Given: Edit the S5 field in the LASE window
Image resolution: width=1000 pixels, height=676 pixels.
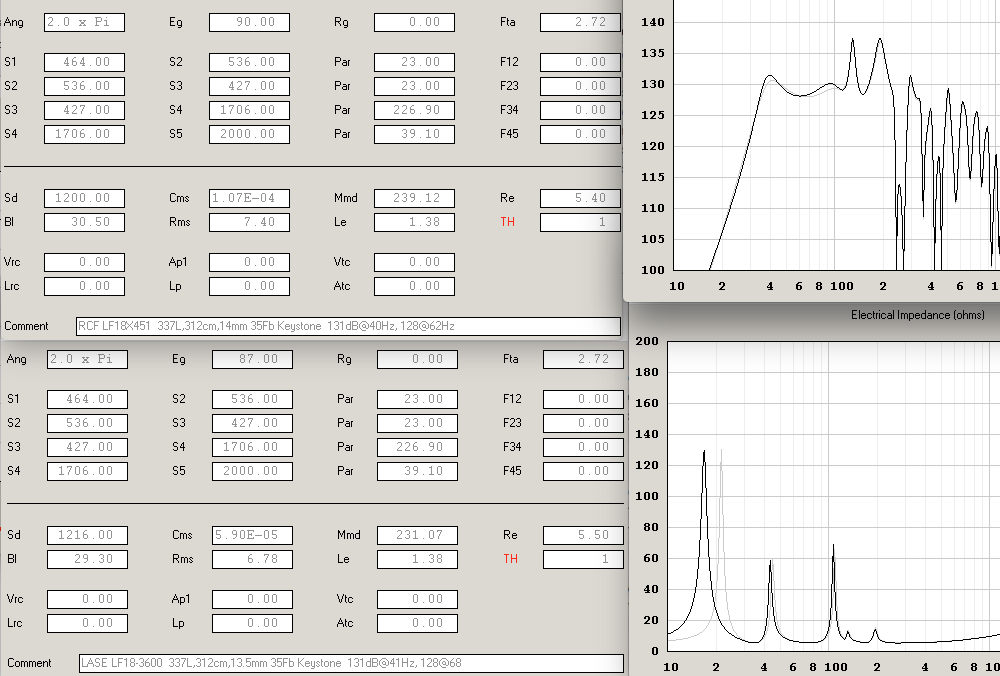Looking at the screenshot, I should point(253,472).
